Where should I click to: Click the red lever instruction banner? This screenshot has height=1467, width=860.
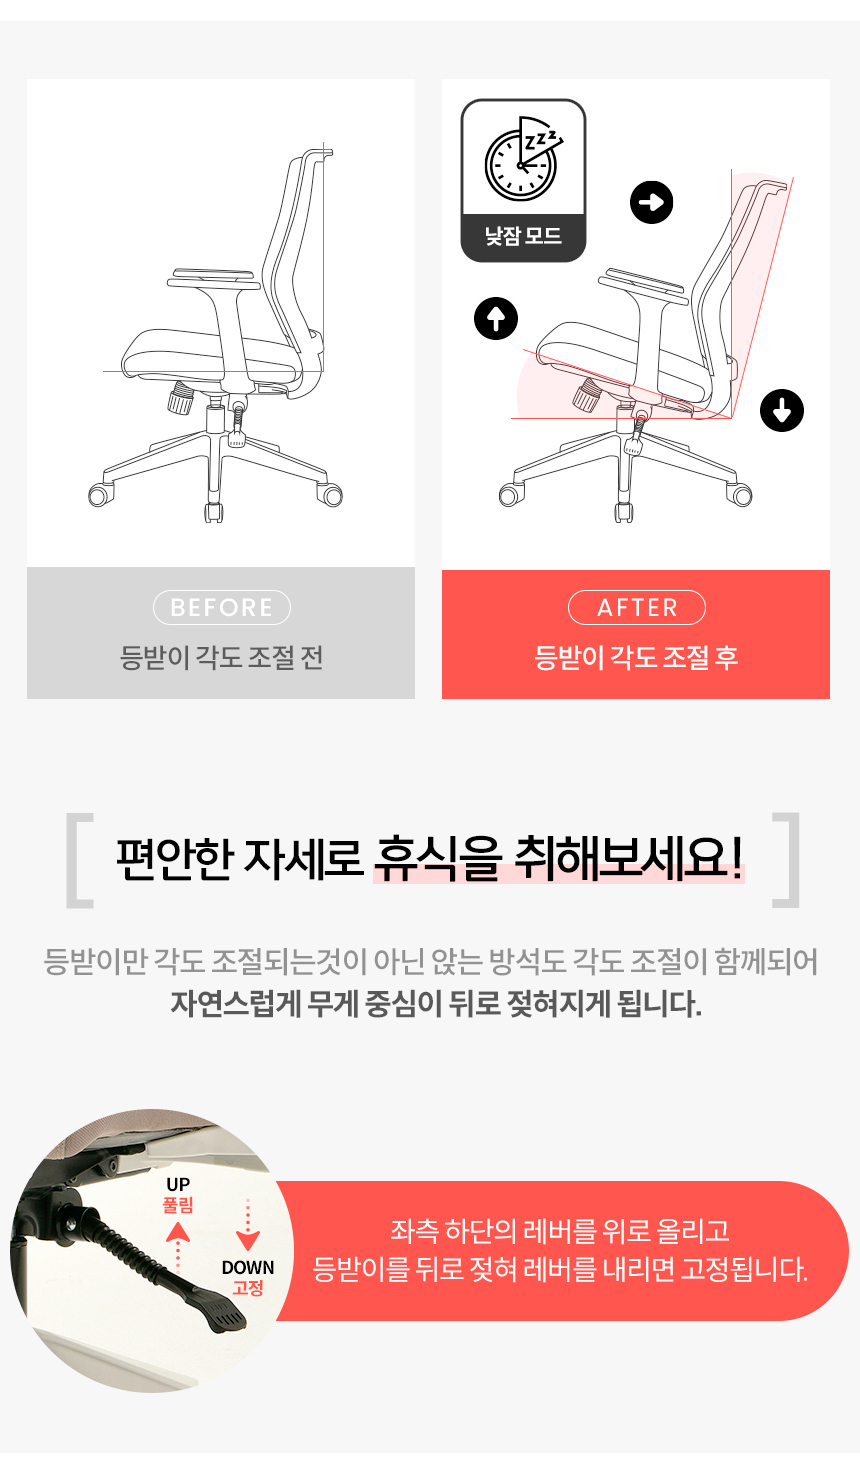560,1251
